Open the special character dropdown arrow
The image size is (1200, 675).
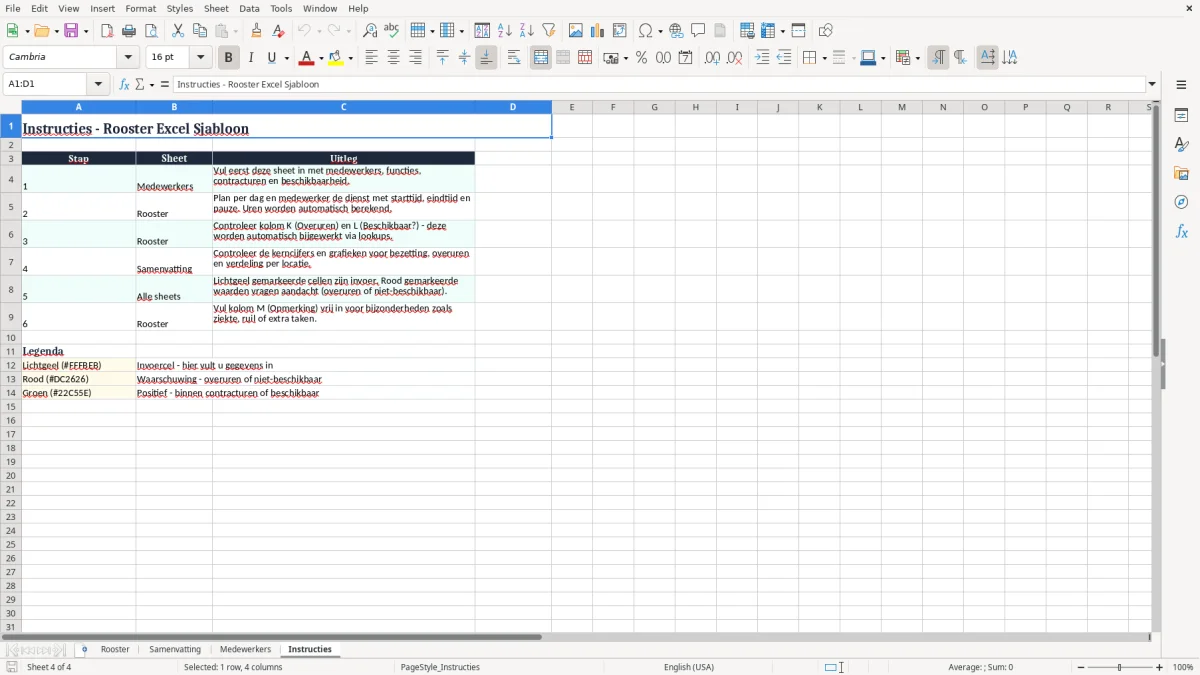(660, 31)
